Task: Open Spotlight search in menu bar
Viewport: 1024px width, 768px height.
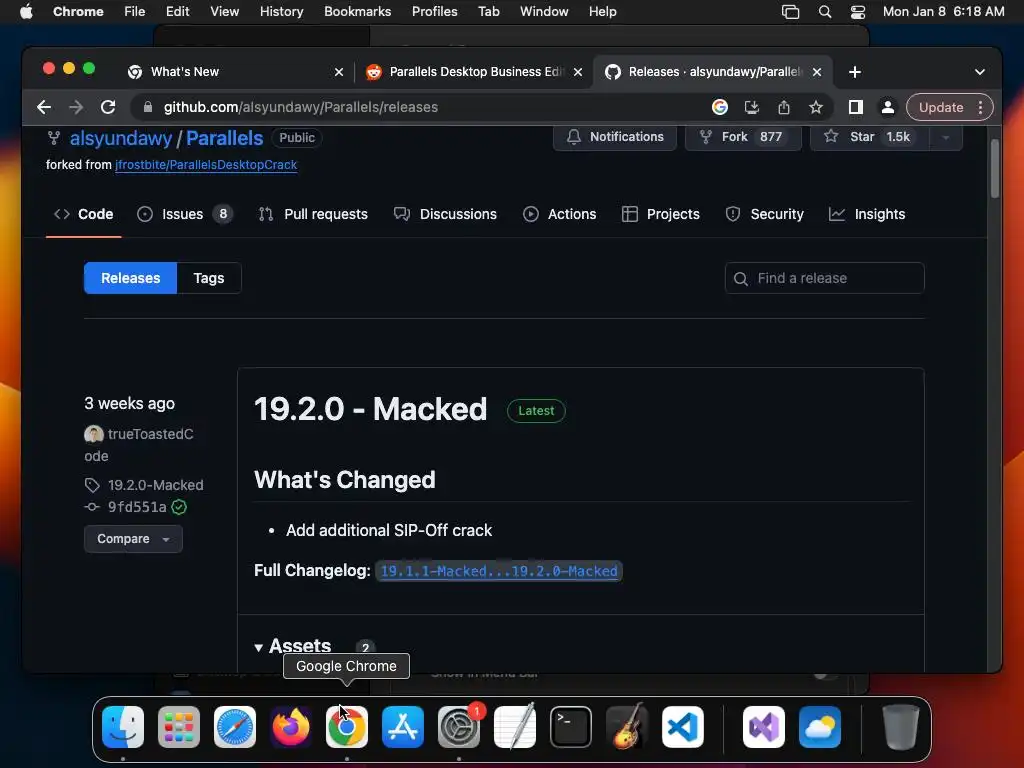Action: pos(825,12)
